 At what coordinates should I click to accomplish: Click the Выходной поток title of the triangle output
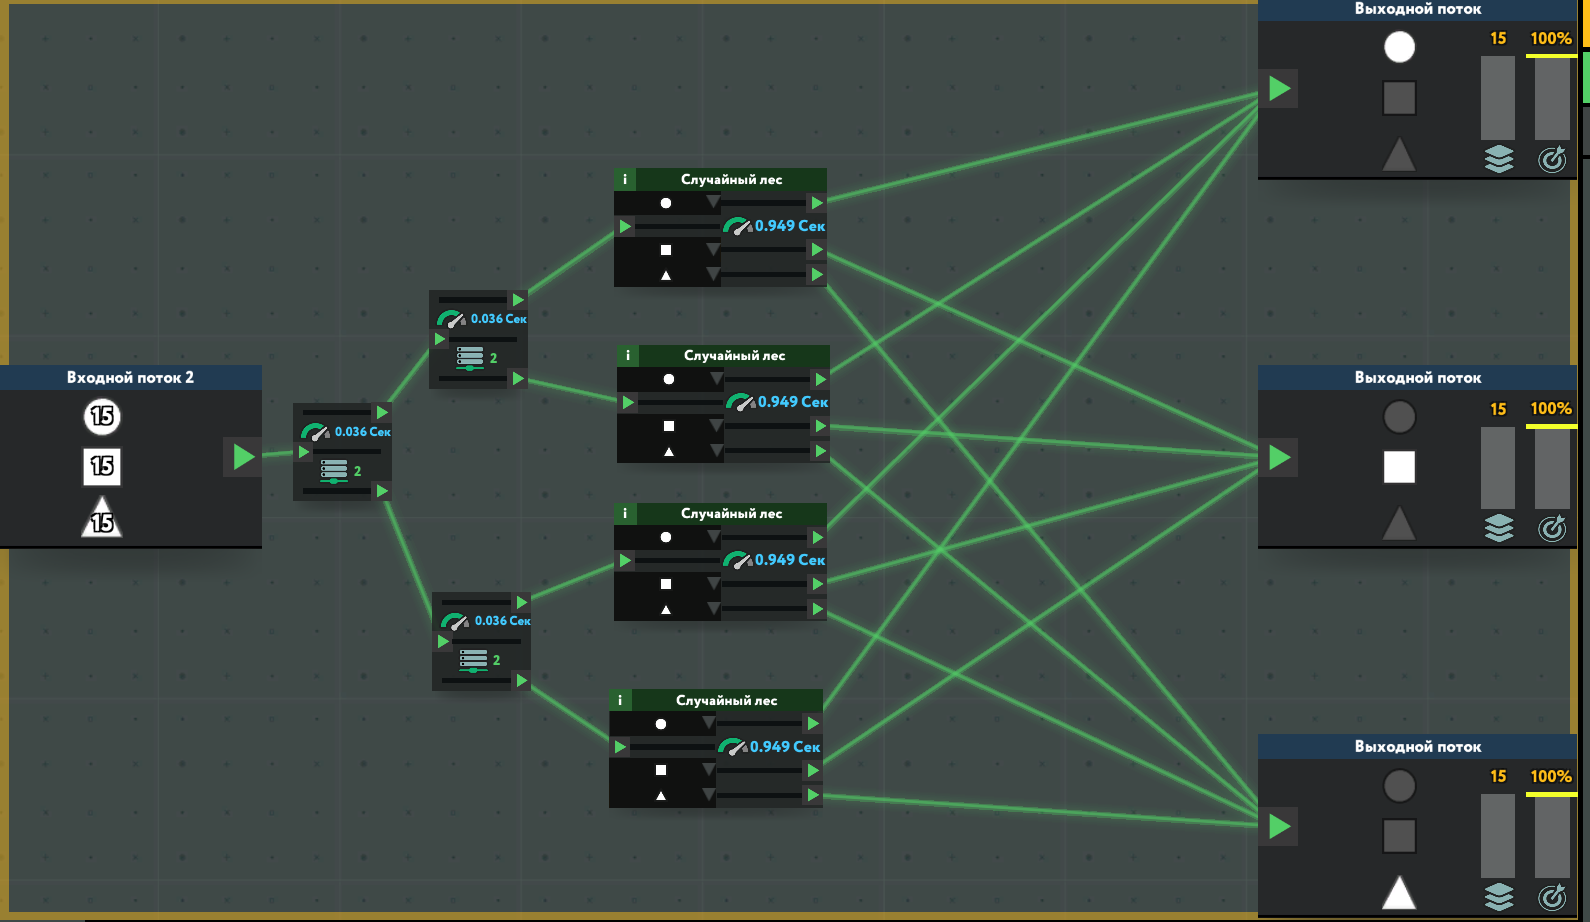[1418, 746]
